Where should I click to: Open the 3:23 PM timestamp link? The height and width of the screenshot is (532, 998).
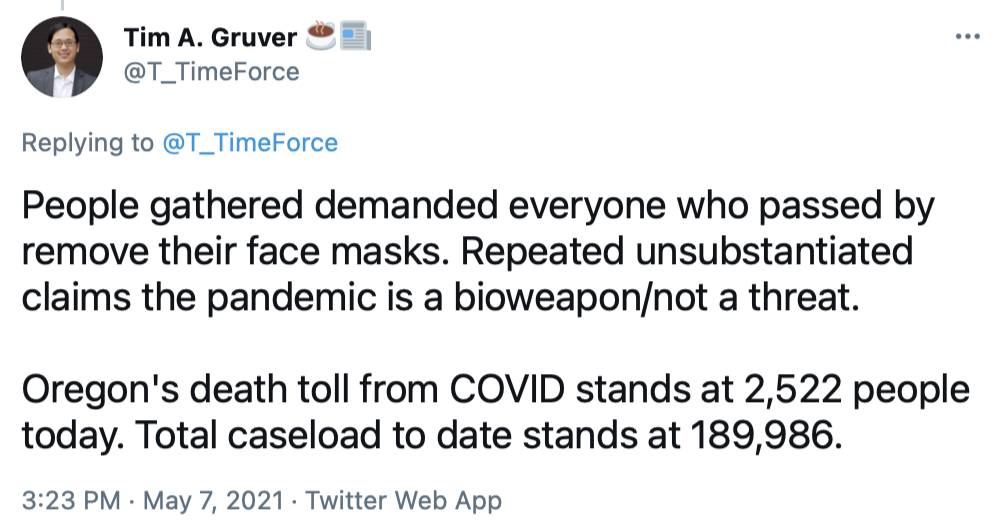coord(60,501)
